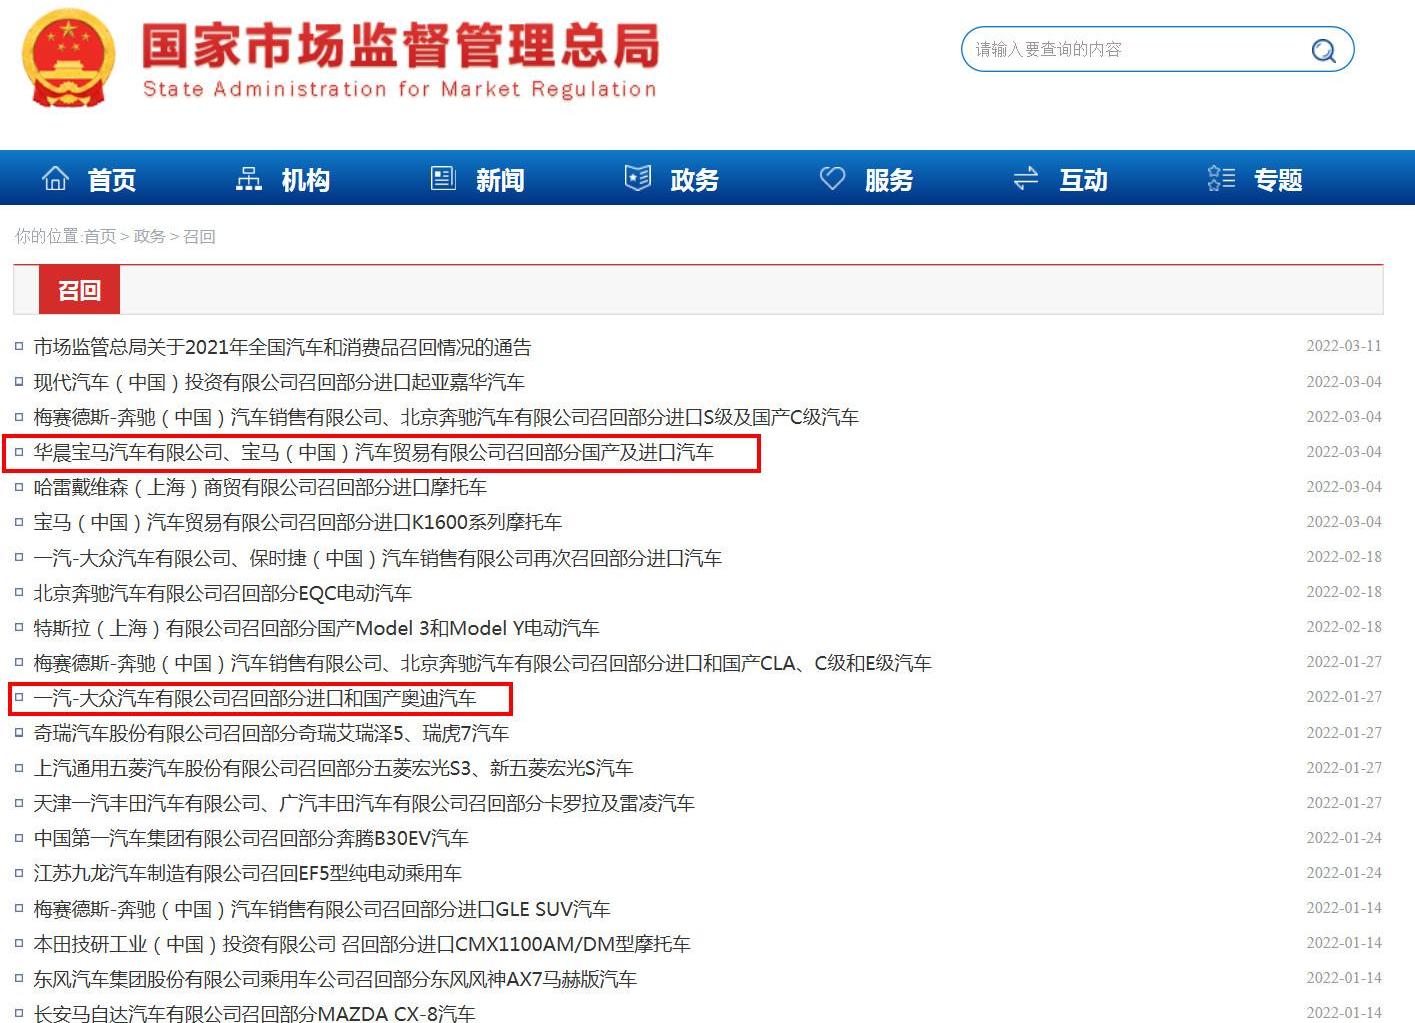Viewport: 1415px width, 1023px height.
Task: Open the 华晨宝马 国产及进口汽车 recall notice
Action: (x=373, y=452)
